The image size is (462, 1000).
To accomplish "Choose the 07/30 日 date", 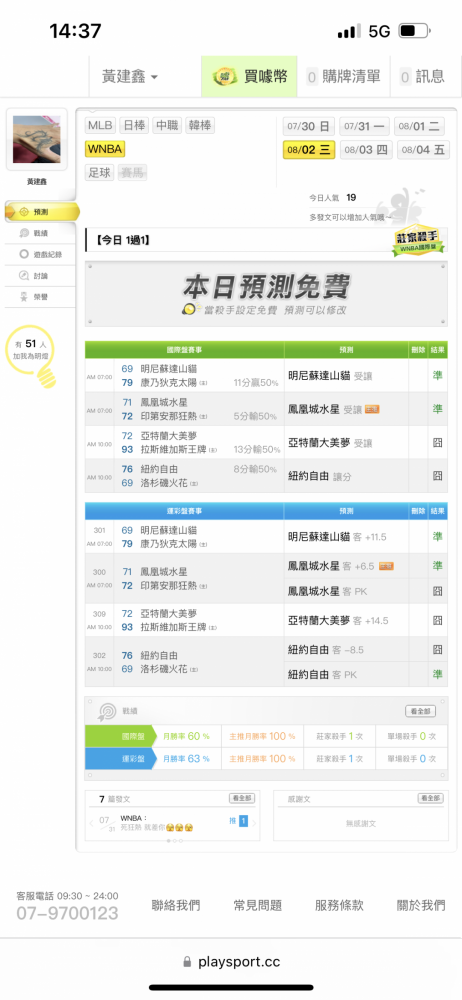I will tap(309, 126).
